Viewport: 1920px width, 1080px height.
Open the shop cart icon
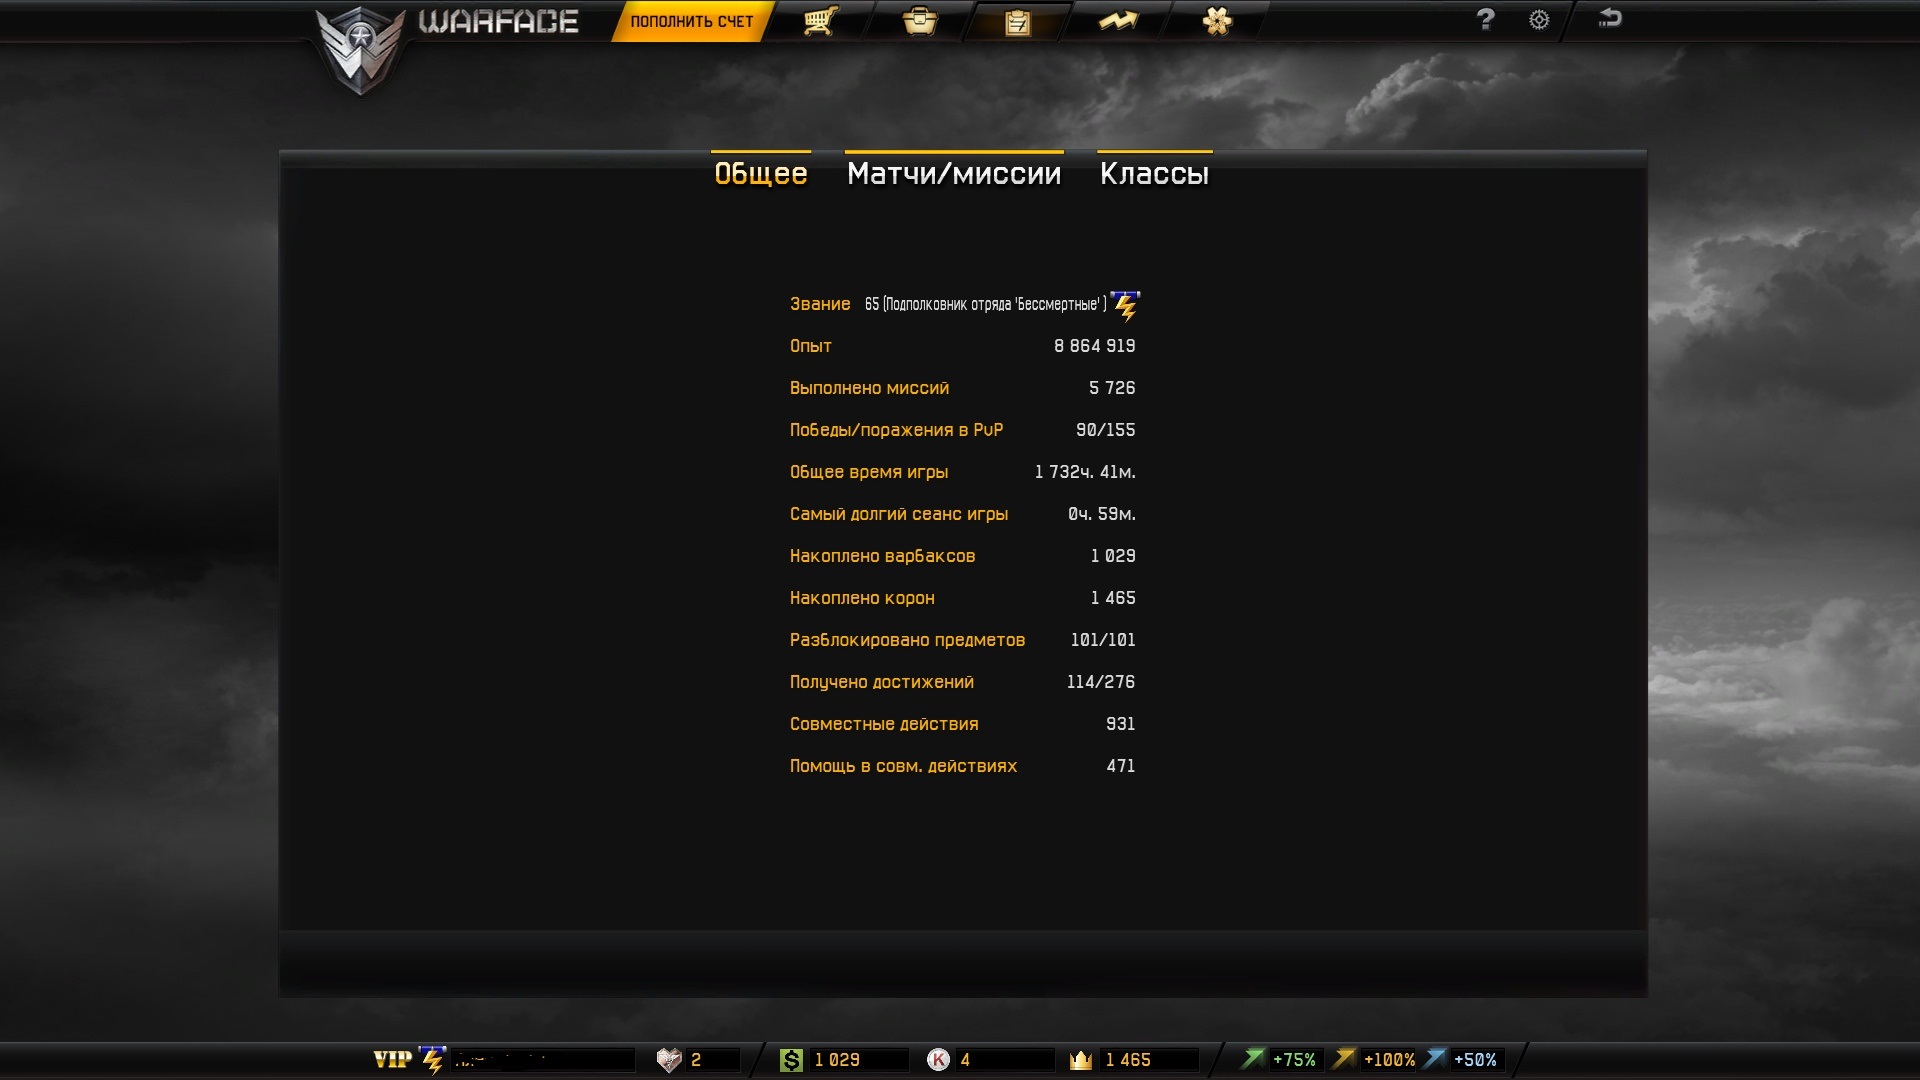pos(820,21)
